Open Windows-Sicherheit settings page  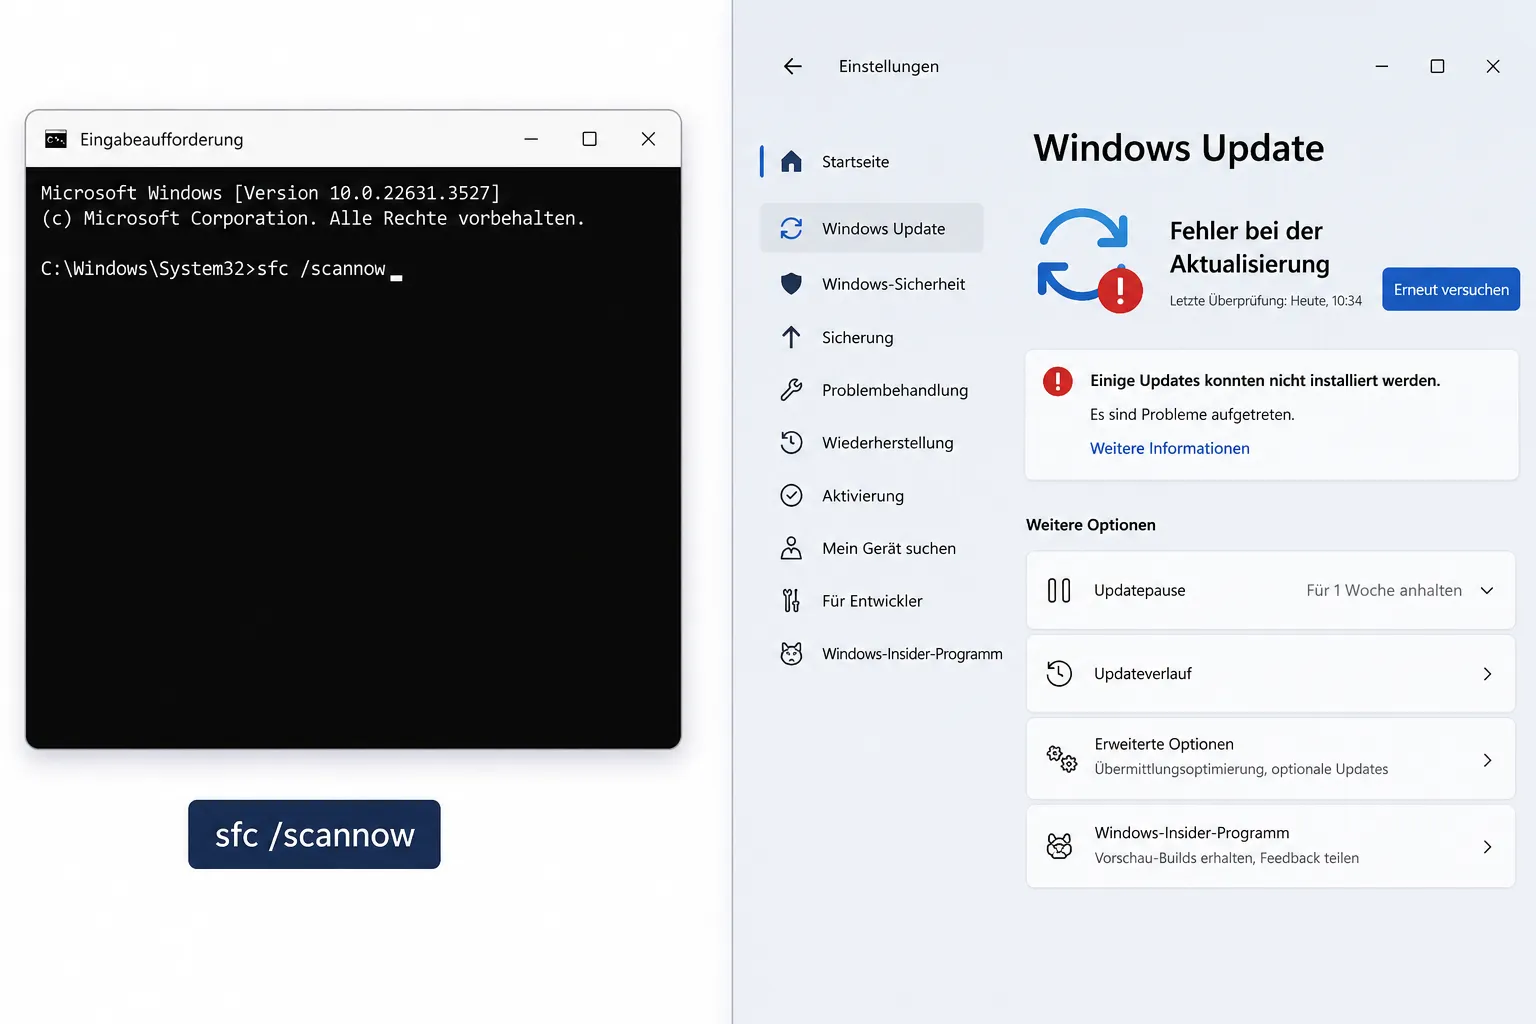[x=872, y=284]
